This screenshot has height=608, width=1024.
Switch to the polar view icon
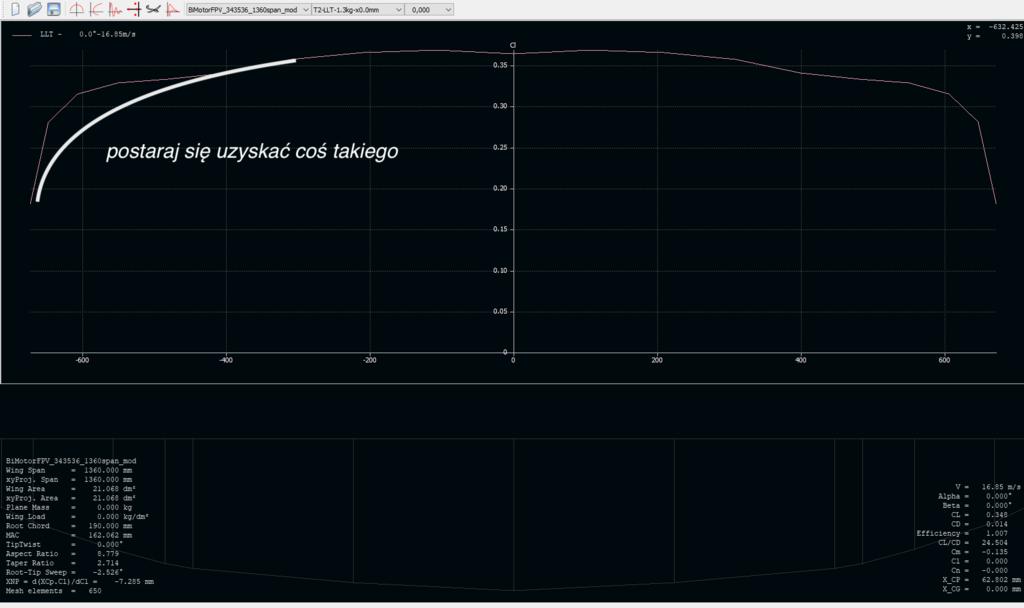tap(96, 9)
